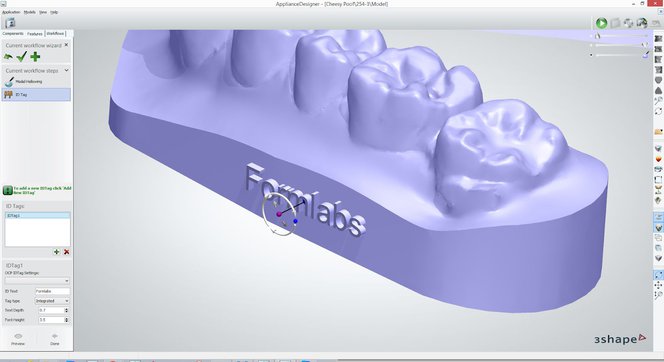Open the Tag type dropdown
This screenshot has width=664, height=362.
point(52,301)
